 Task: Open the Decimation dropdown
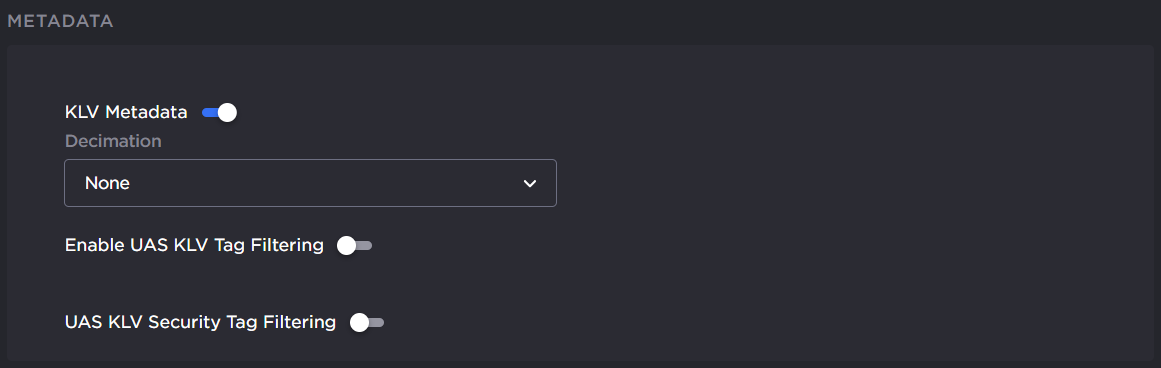(310, 183)
